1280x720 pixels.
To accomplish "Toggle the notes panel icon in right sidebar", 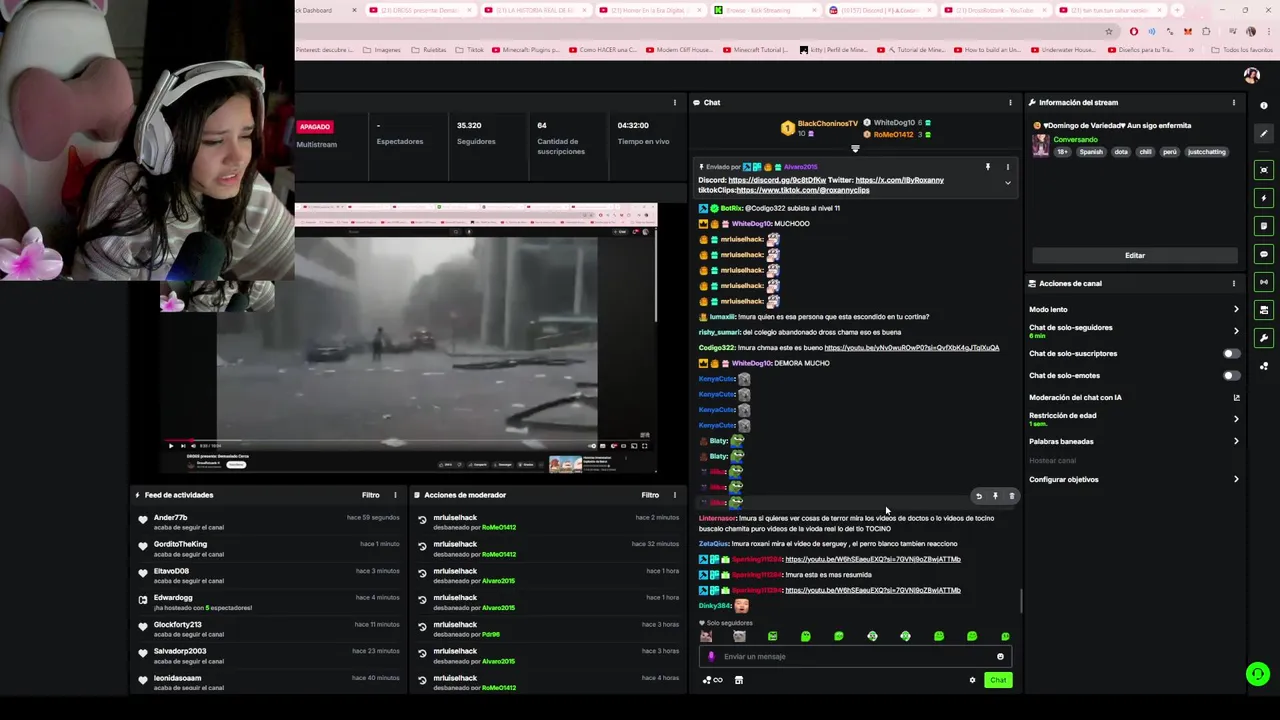I will [x=1264, y=226].
